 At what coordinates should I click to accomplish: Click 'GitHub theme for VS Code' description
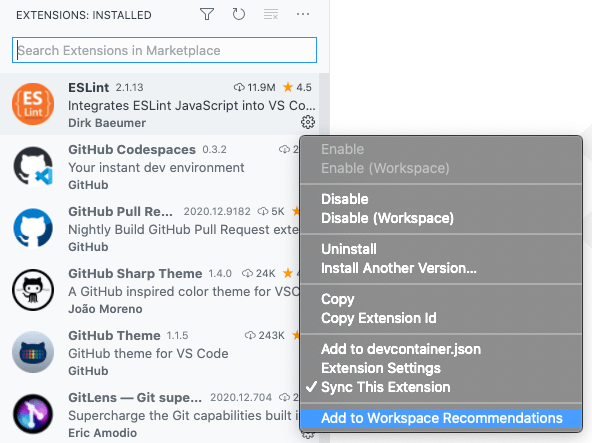148,353
